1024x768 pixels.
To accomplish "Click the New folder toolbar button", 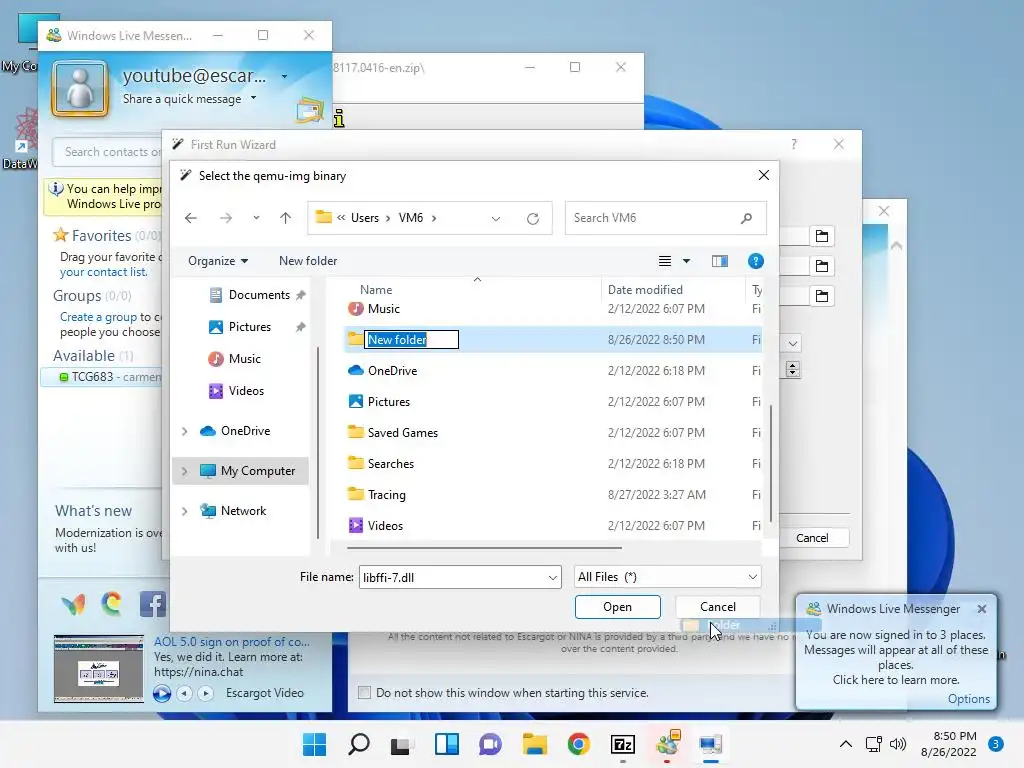I will [x=308, y=261].
